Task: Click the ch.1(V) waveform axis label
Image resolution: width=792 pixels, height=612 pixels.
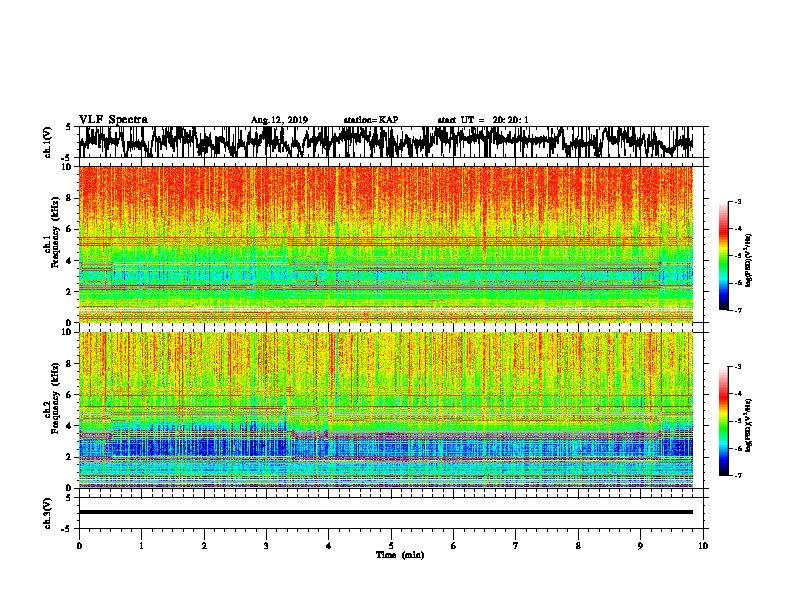Action: (x=48, y=142)
